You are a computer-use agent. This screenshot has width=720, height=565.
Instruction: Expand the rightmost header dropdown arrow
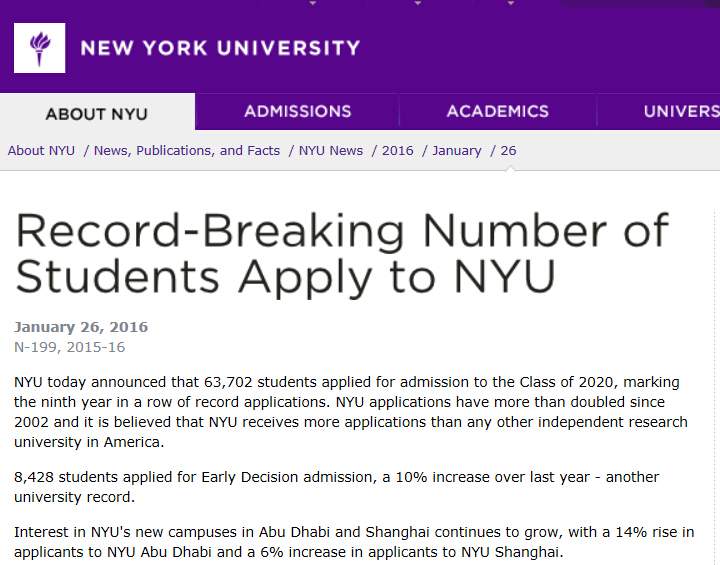click(510, 4)
